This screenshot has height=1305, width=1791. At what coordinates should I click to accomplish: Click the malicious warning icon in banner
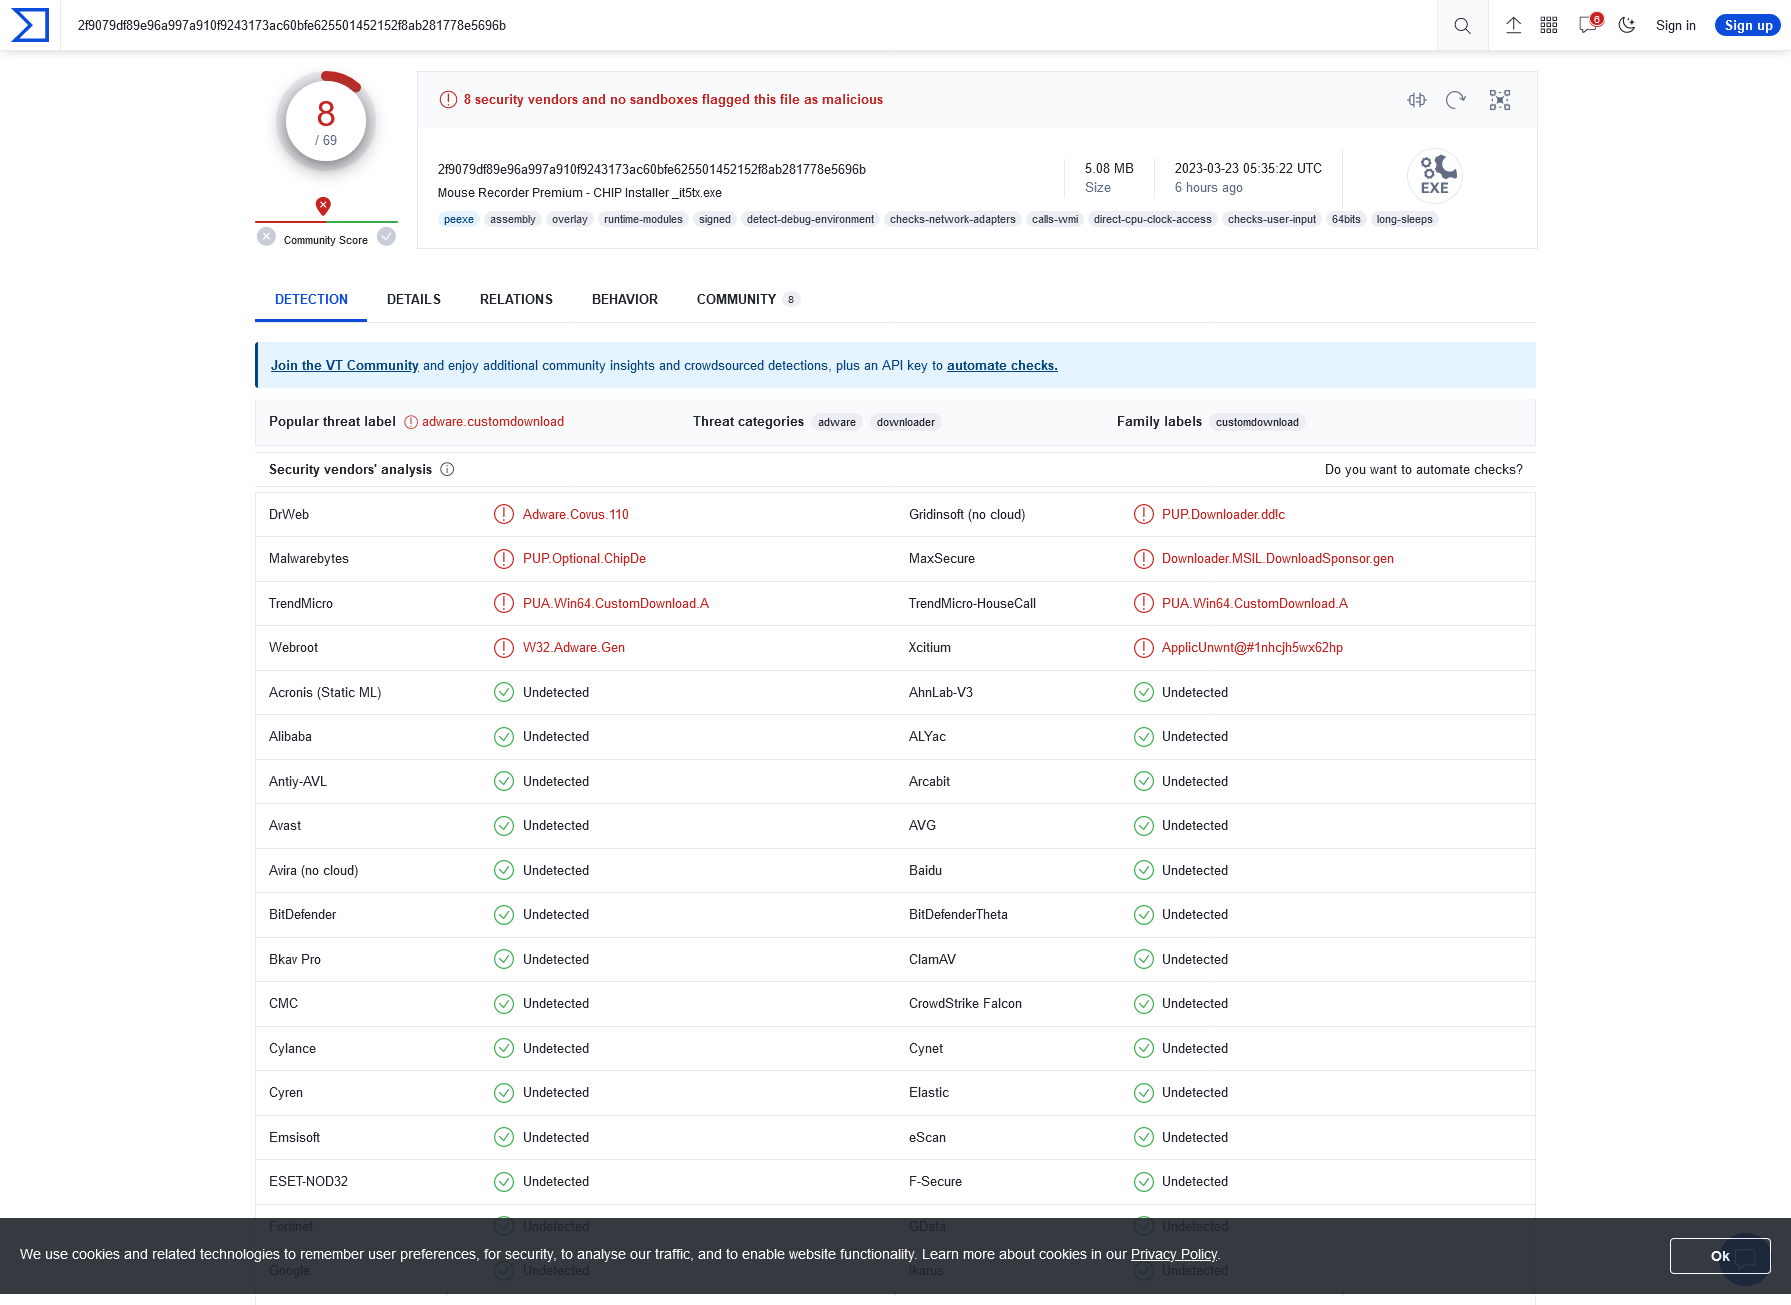point(448,100)
